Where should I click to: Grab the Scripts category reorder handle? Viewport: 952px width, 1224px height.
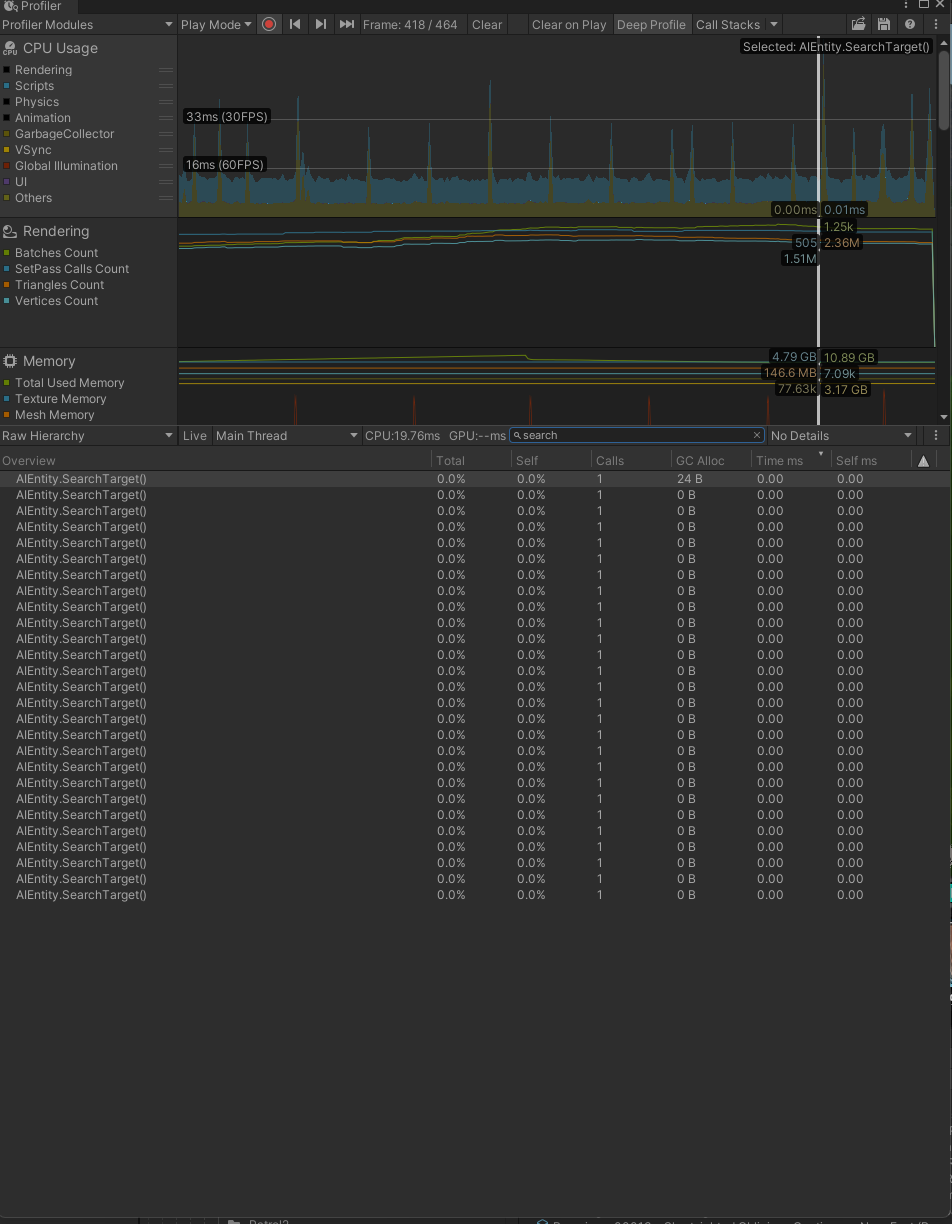click(x=166, y=86)
